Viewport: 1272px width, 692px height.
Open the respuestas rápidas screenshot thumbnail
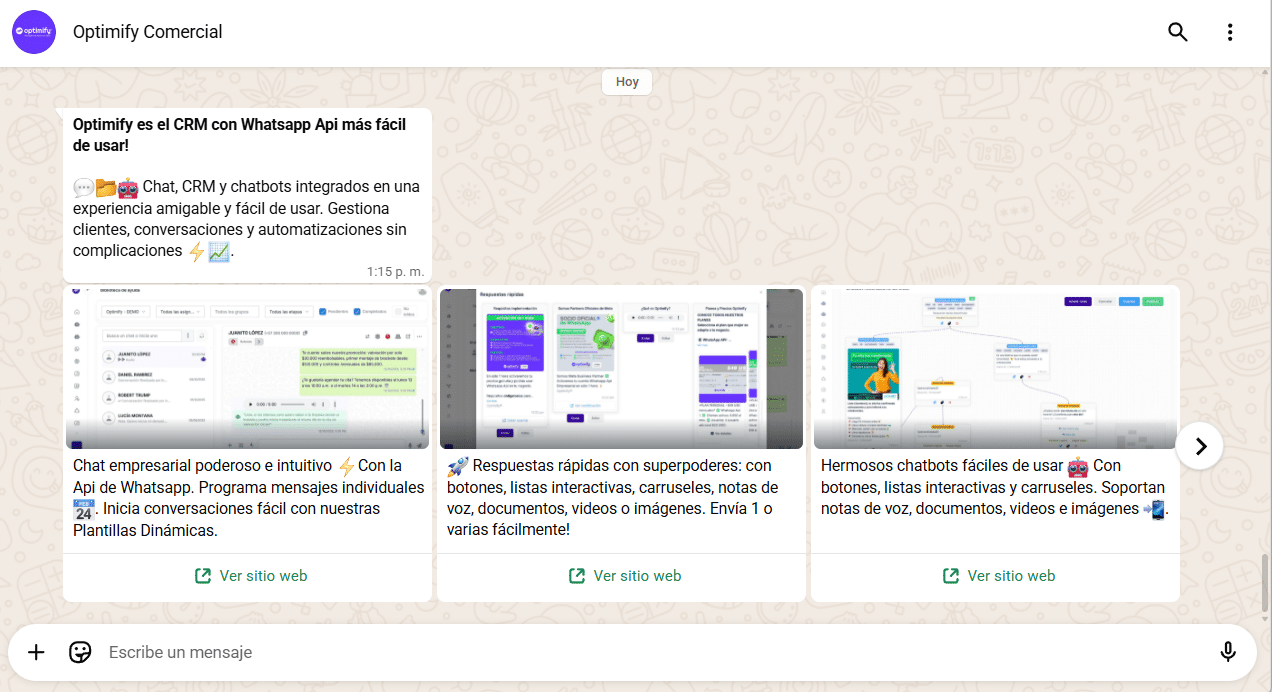click(621, 368)
